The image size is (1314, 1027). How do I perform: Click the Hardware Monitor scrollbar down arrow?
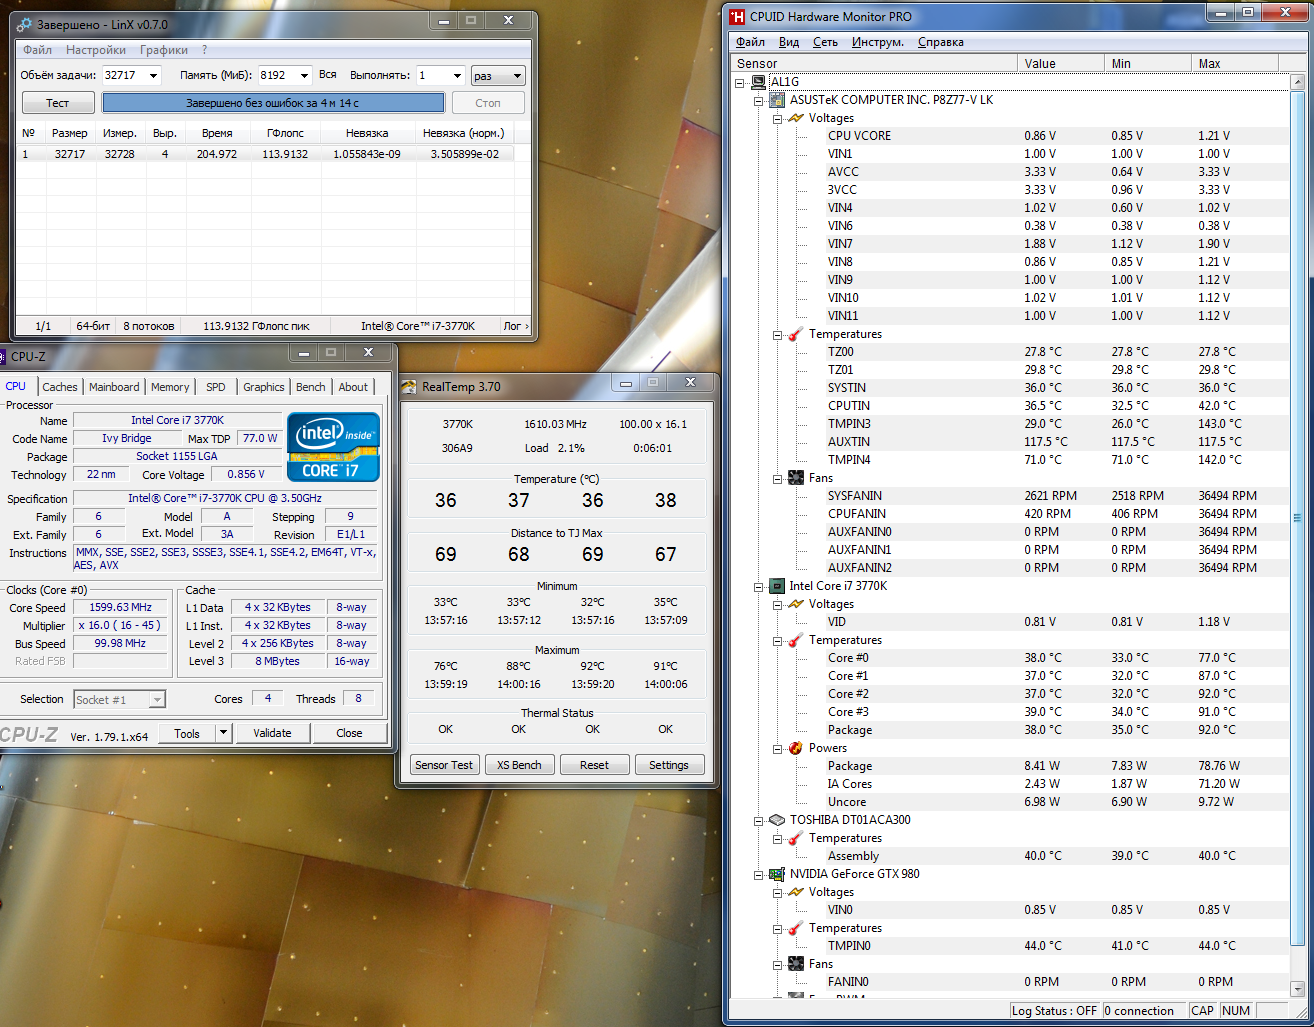coord(1298,989)
